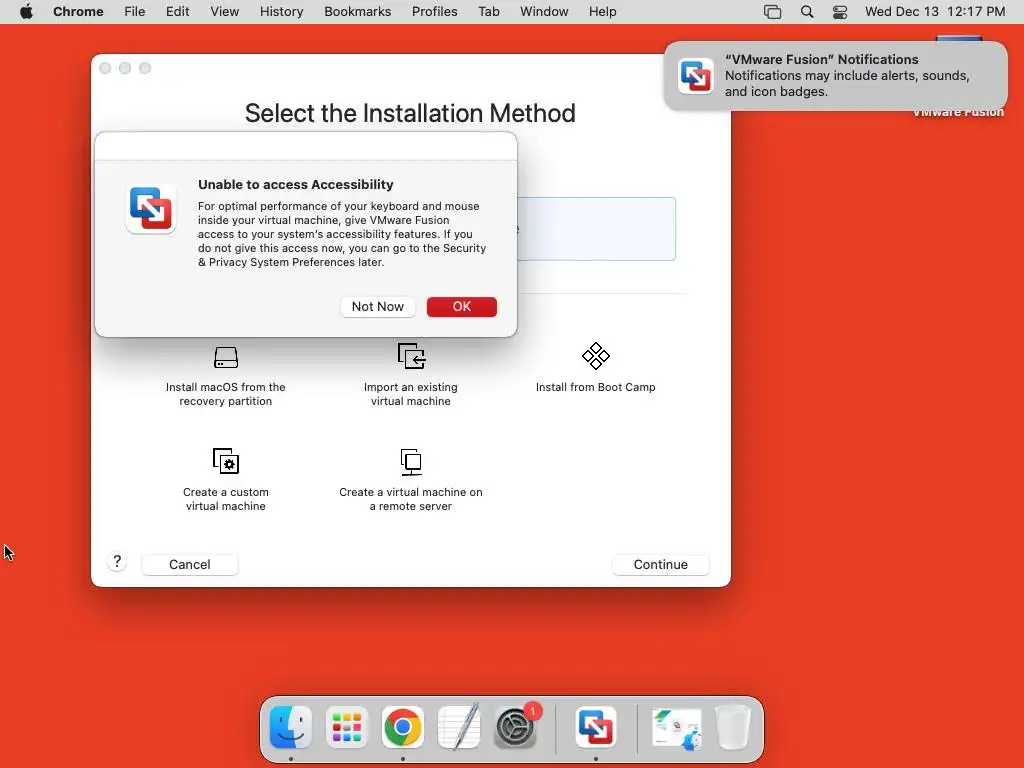Open VMware Fusion from the Dock
Screen dimensions: 1024x768
pyautogui.click(x=596, y=727)
